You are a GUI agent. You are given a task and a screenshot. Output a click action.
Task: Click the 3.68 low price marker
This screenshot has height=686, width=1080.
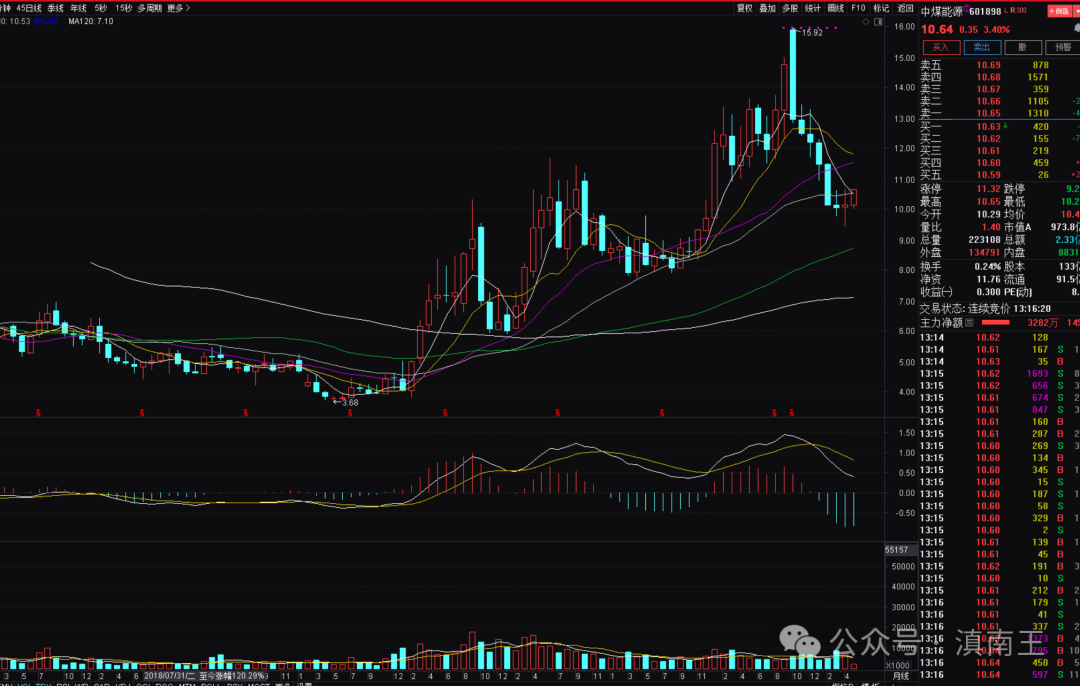point(345,402)
